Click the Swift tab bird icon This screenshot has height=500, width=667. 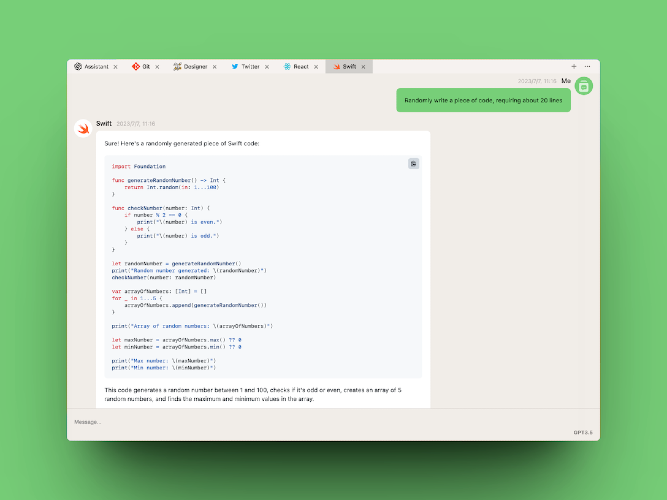click(x=336, y=67)
